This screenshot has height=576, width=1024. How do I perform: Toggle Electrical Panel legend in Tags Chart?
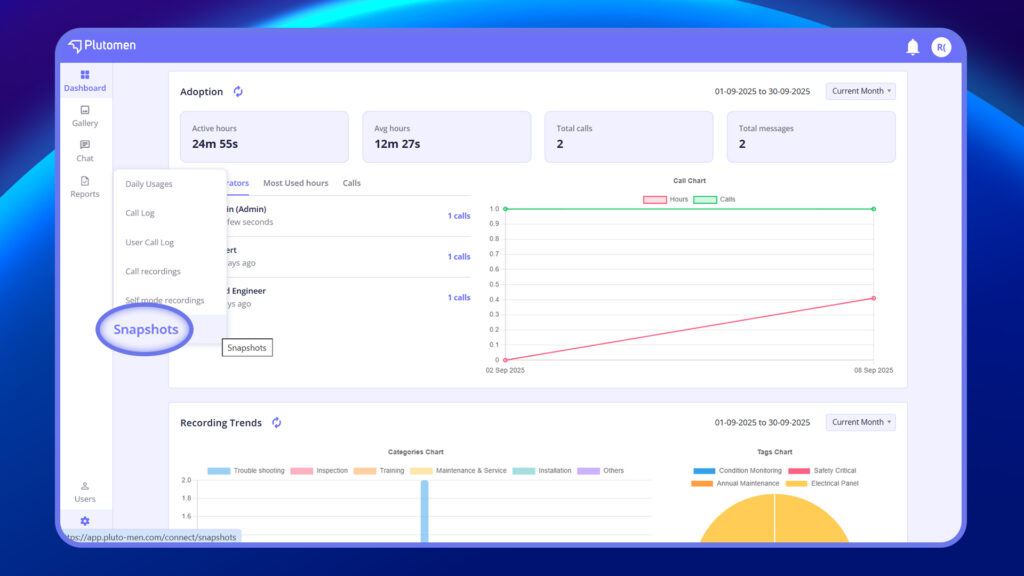(822, 484)
